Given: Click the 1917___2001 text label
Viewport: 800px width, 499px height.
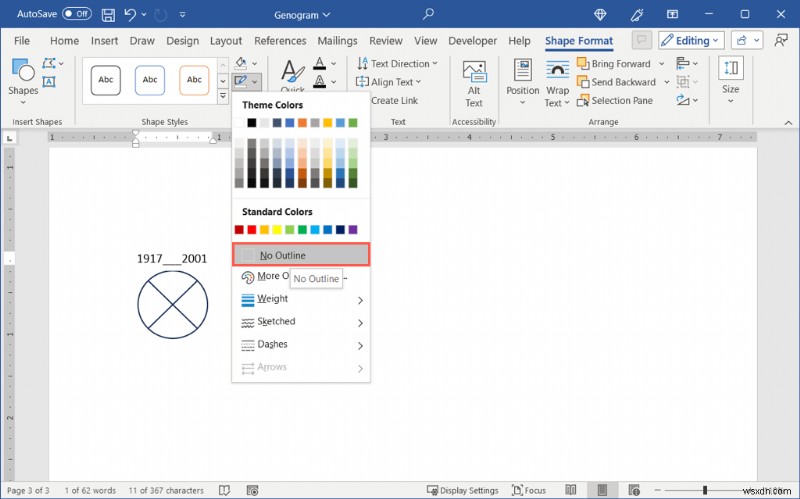Looking at the screenshot, I should (172, 259).
